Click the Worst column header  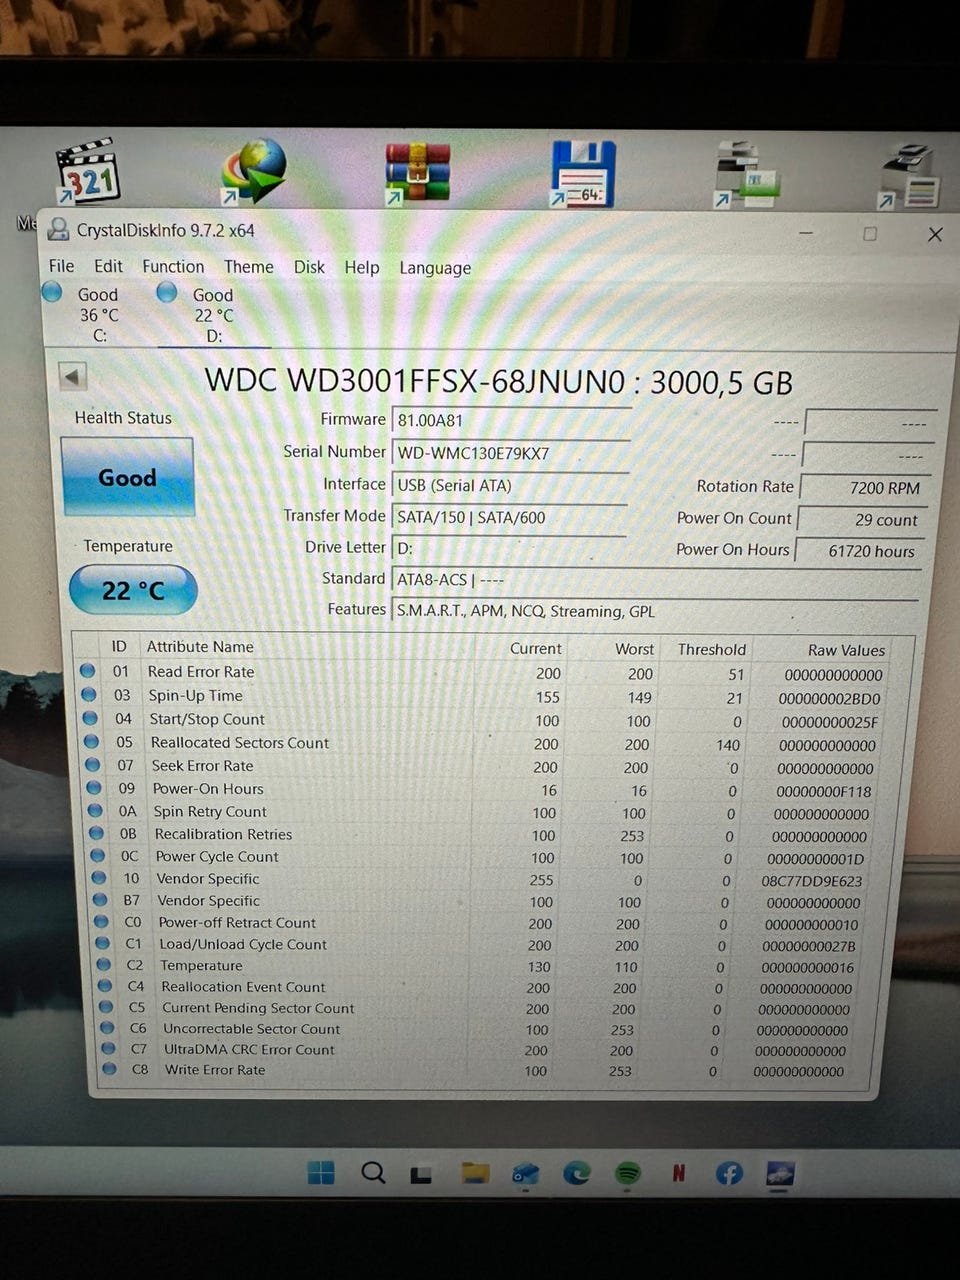pyautogui.click(x=634, y=649)
